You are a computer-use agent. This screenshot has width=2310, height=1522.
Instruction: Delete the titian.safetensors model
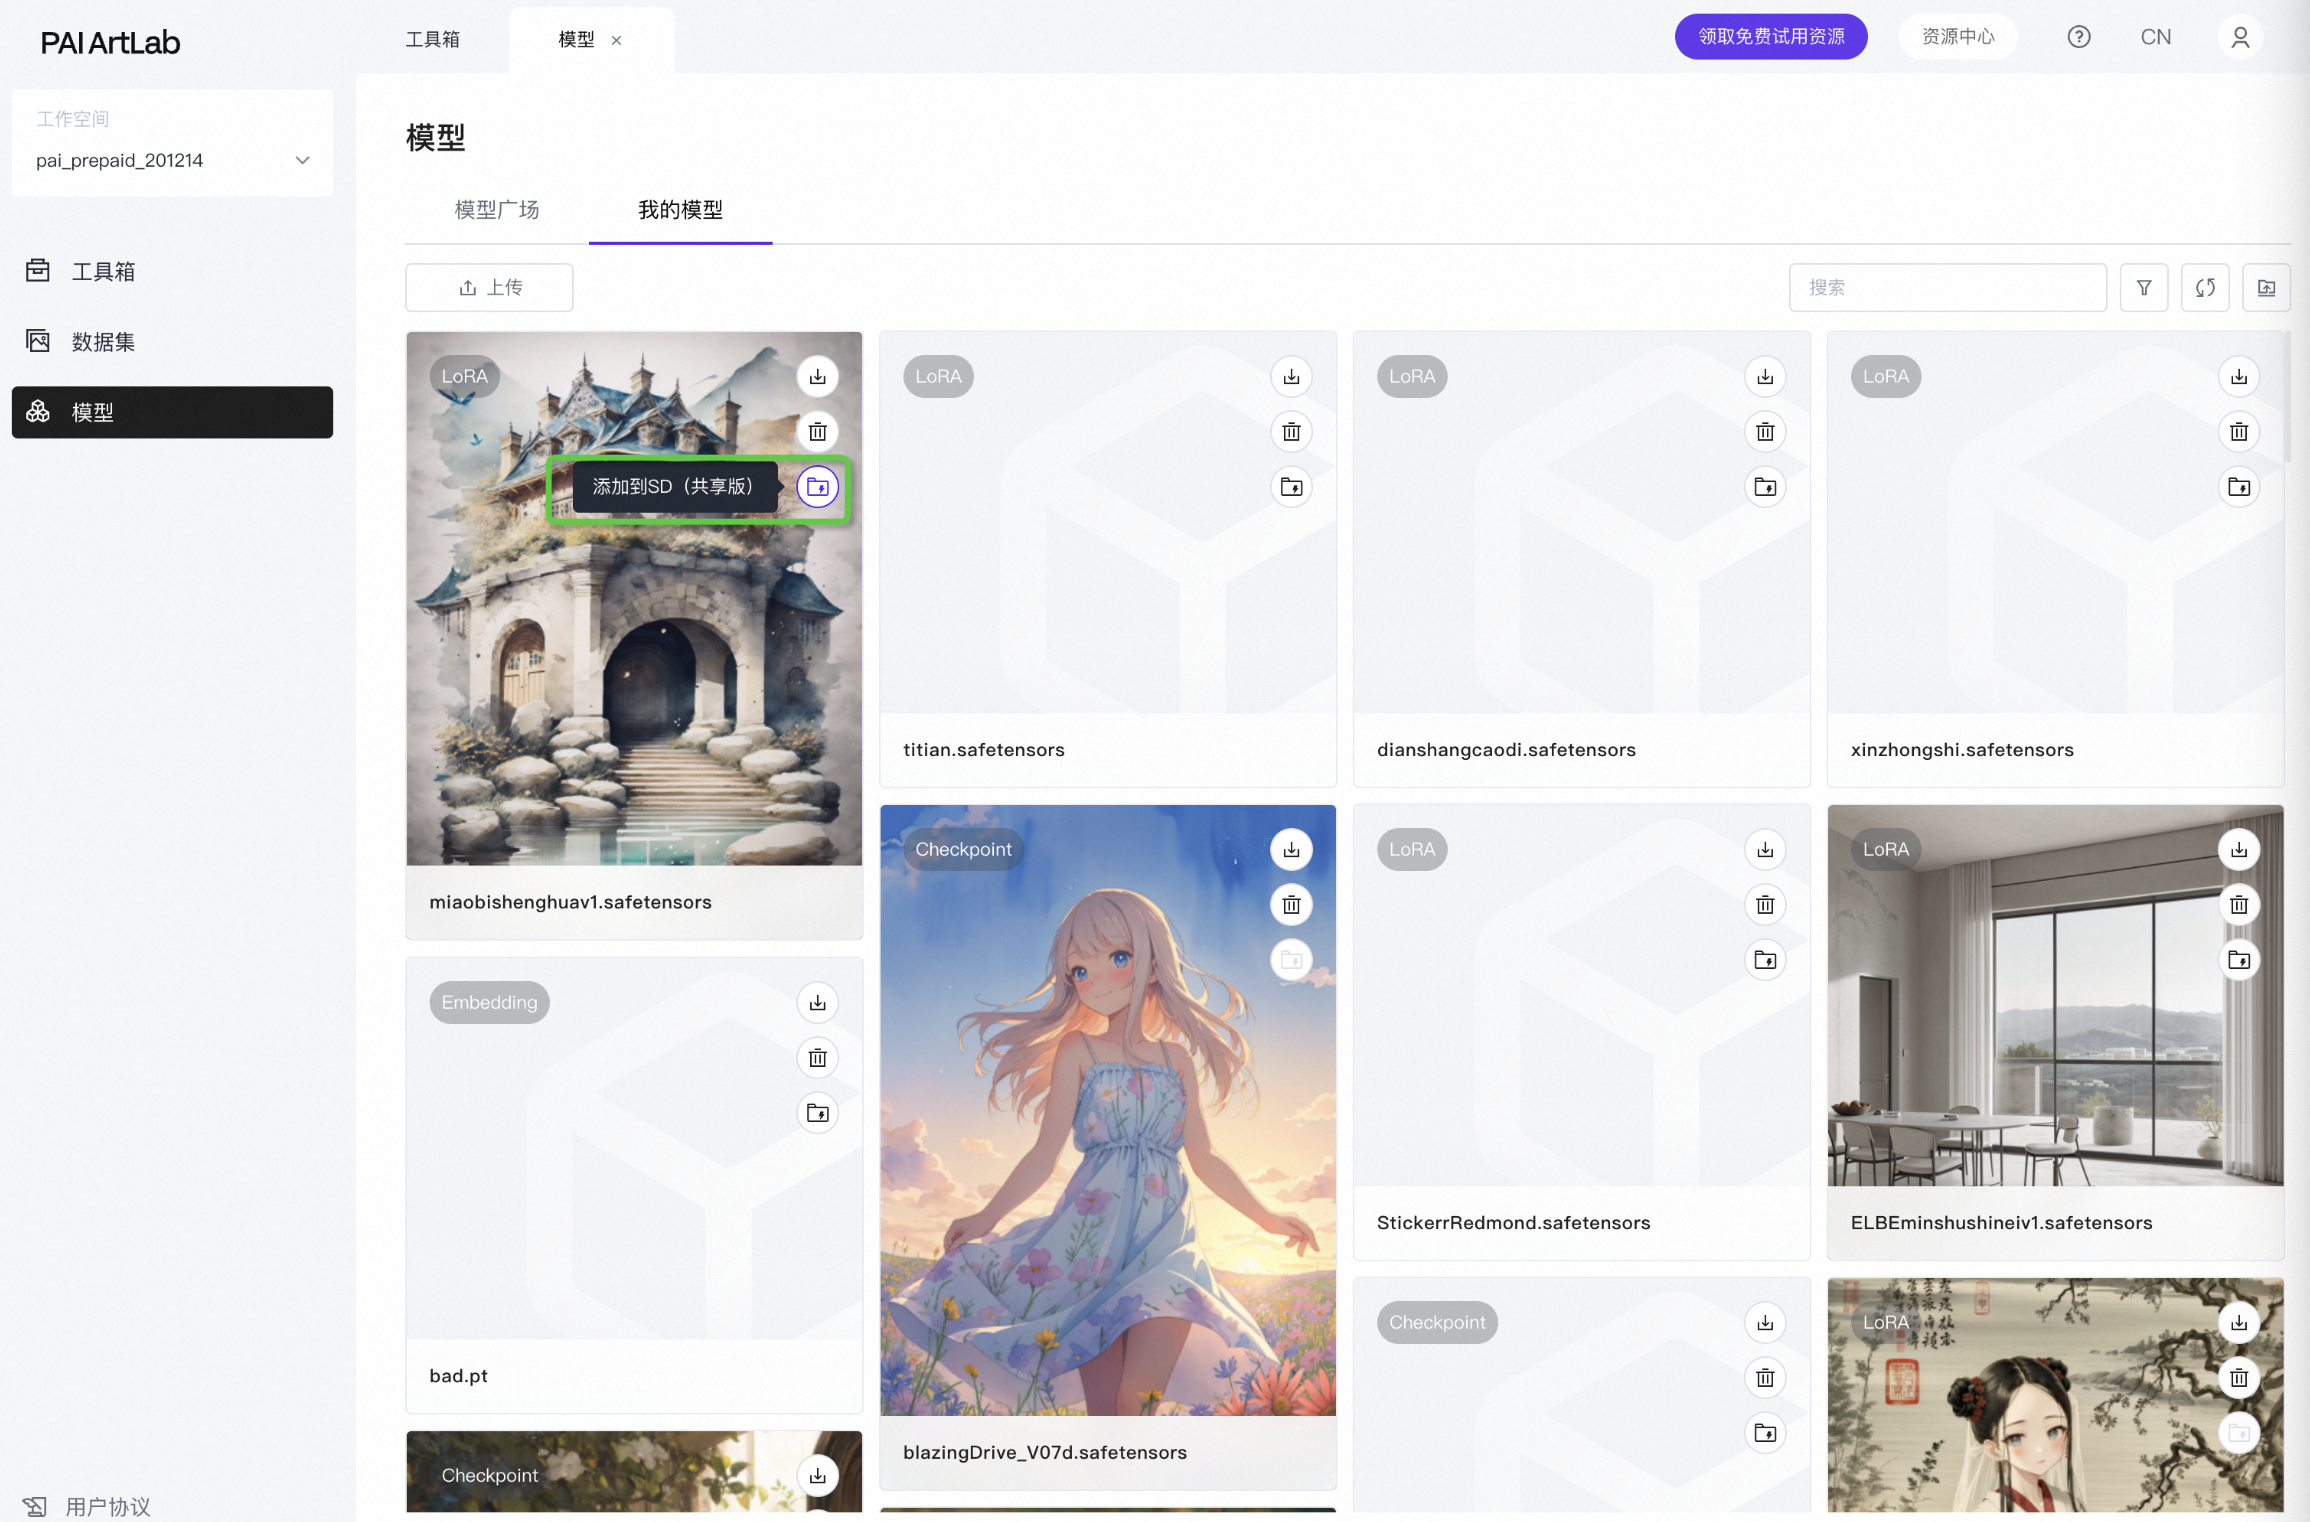(x=1291, y=431)
